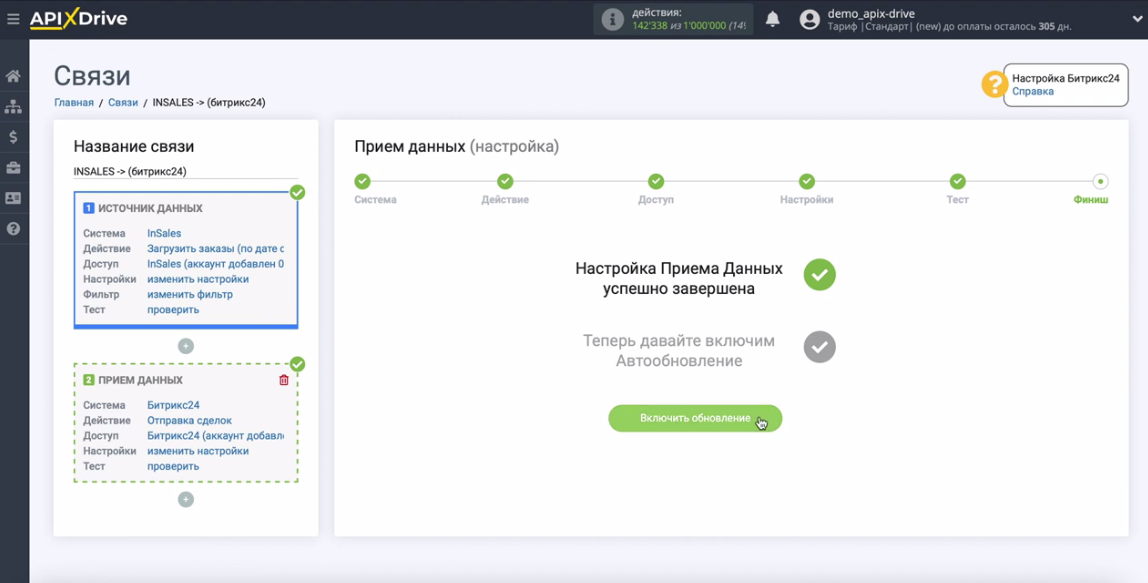Edit the connection name field

click(x=185, y=171)
